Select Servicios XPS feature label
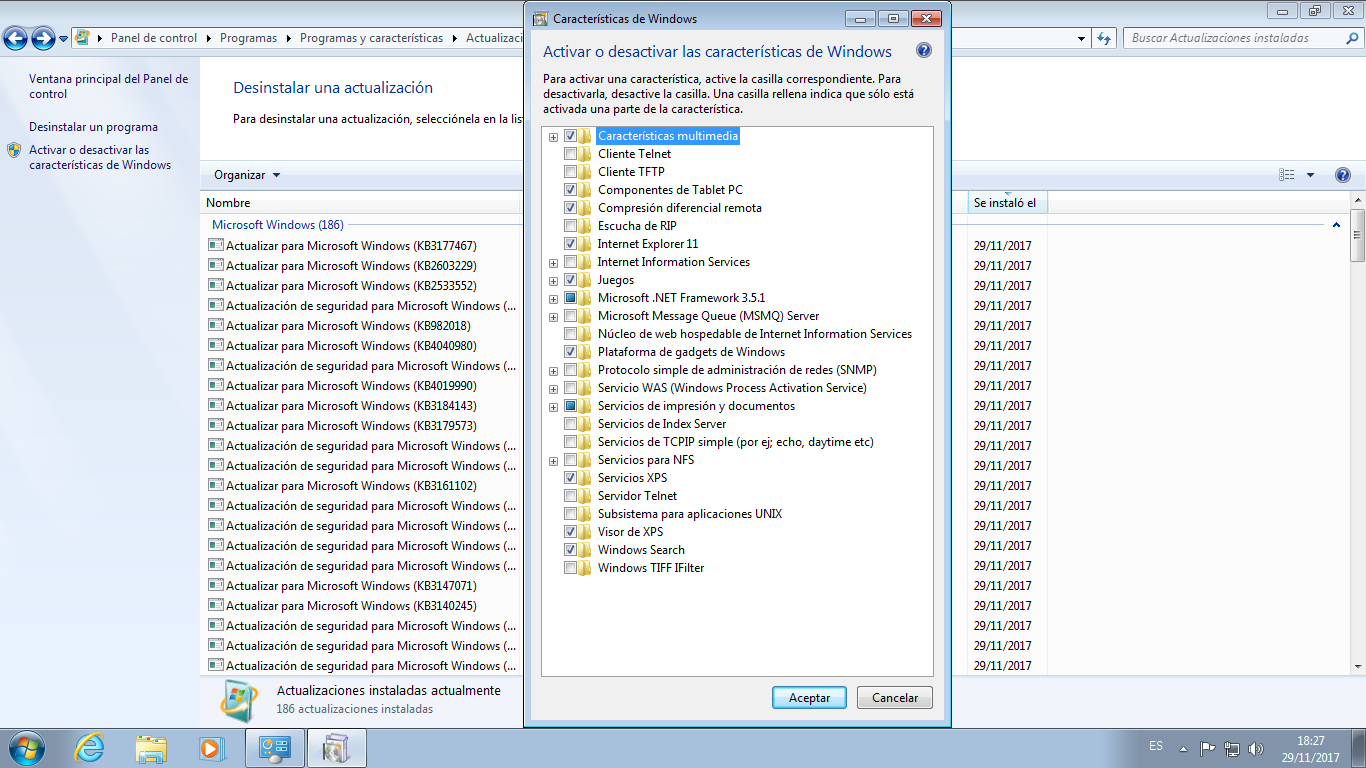This screenshot has width=1366, height=768. [x=632, y=478]
